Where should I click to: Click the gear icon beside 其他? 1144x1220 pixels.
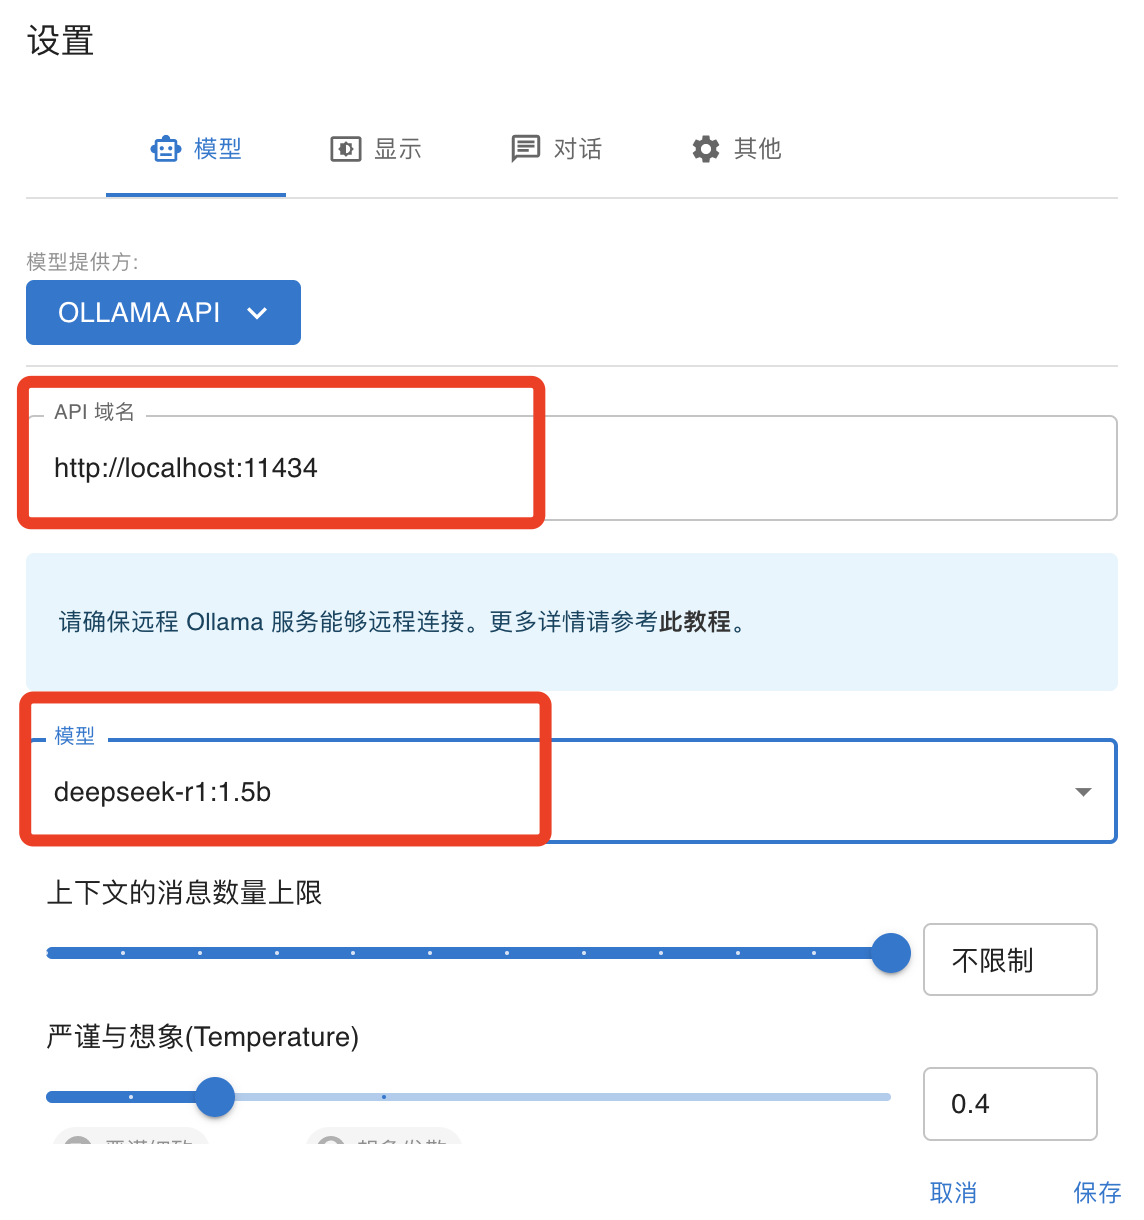(706, 149)
